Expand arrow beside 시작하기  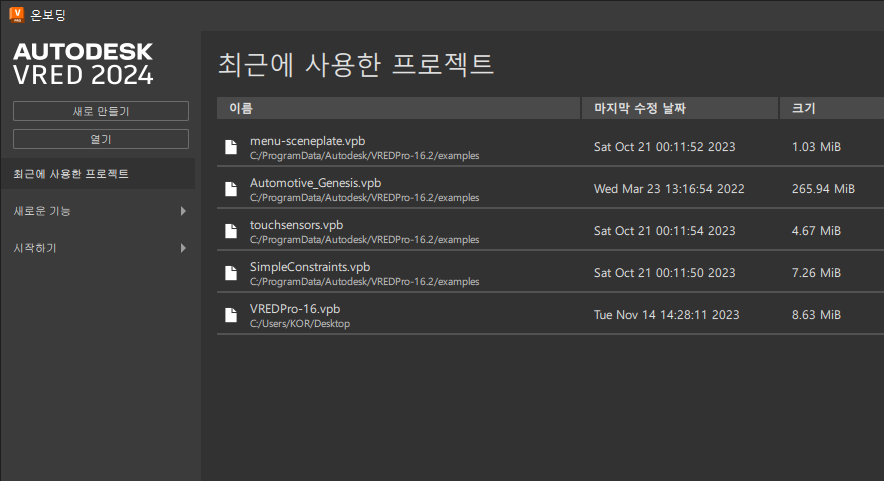click(183, 248)
